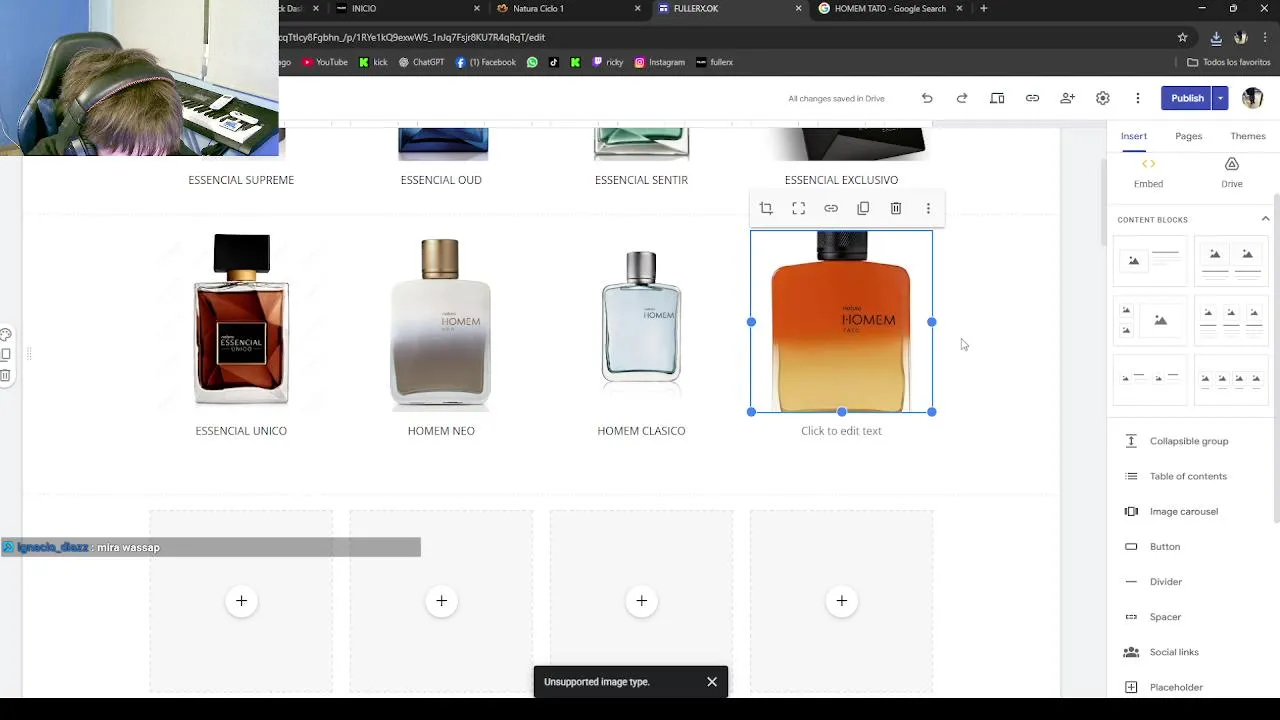Screen dimensions: 1280x720
Task: Edit the 'Click to edit text' caption
Action: pos(841,431)
